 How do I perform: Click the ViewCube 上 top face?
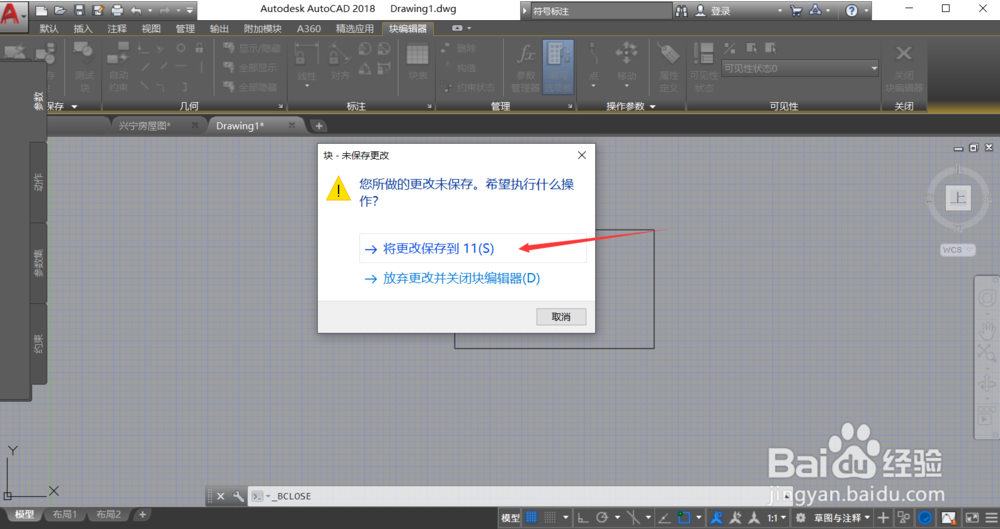click(x=958, y=198)
